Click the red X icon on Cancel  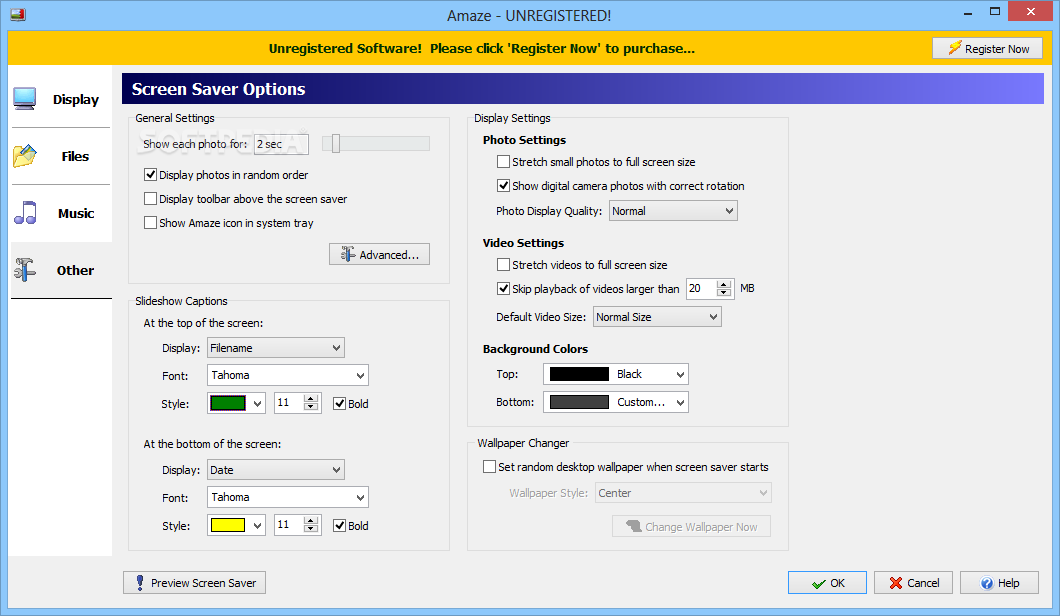(896, 583)
